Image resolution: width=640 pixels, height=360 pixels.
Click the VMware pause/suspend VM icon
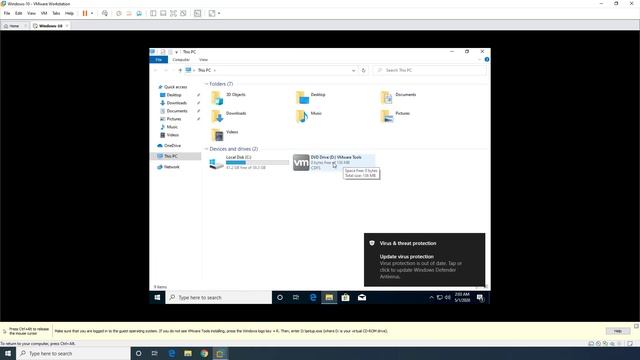(x=85, y=13)
